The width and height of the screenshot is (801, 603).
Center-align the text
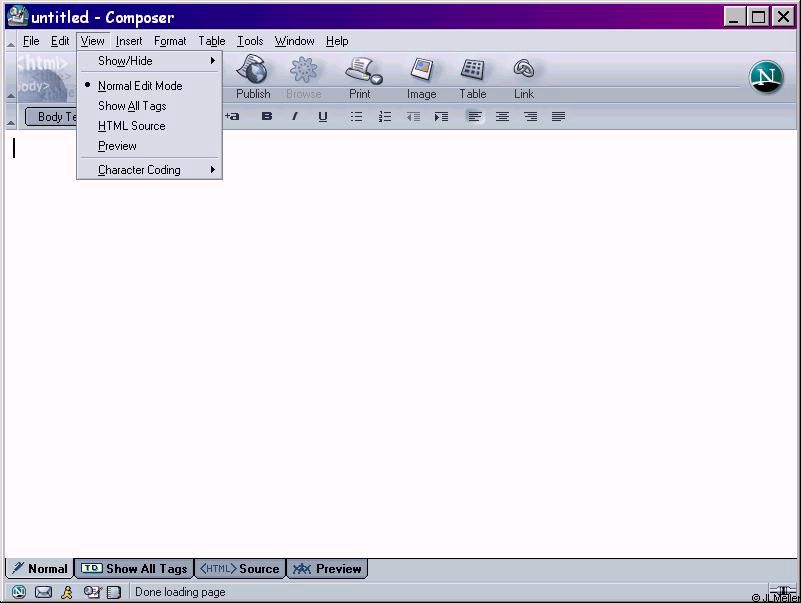pyautogui.click(x=502, y=117)
